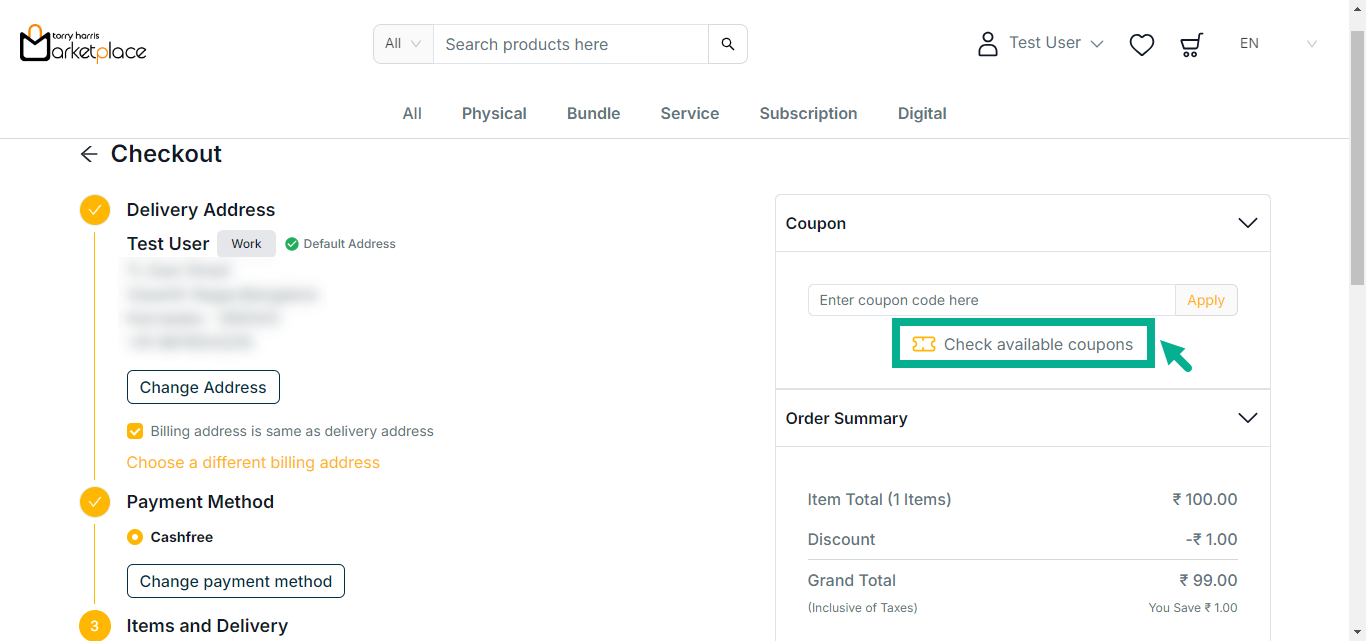
Task: Click the Marketplace logo
Action: (x=83, y=44)
